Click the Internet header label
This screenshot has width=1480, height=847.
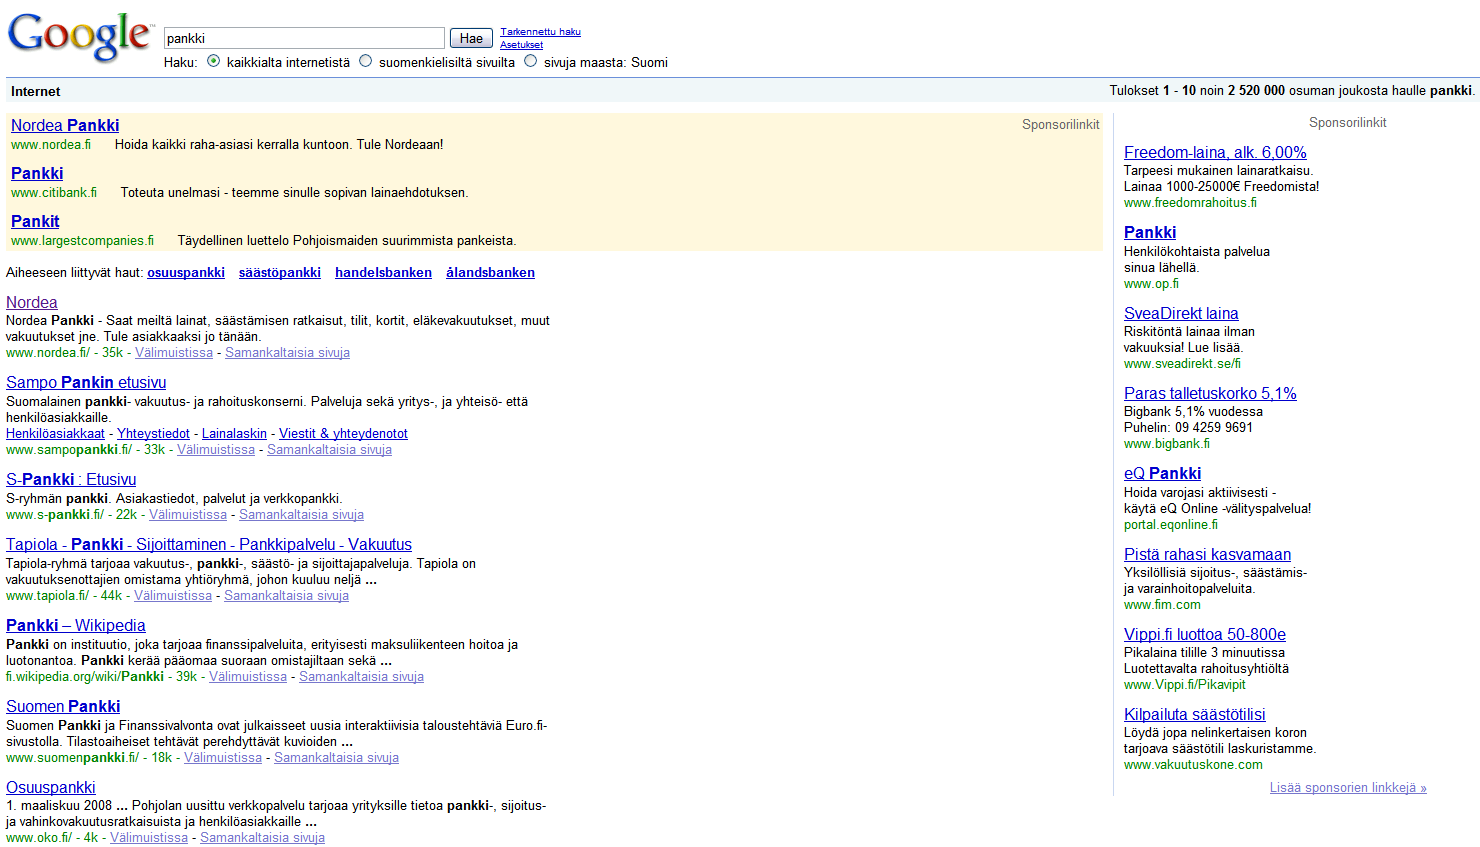36,91
